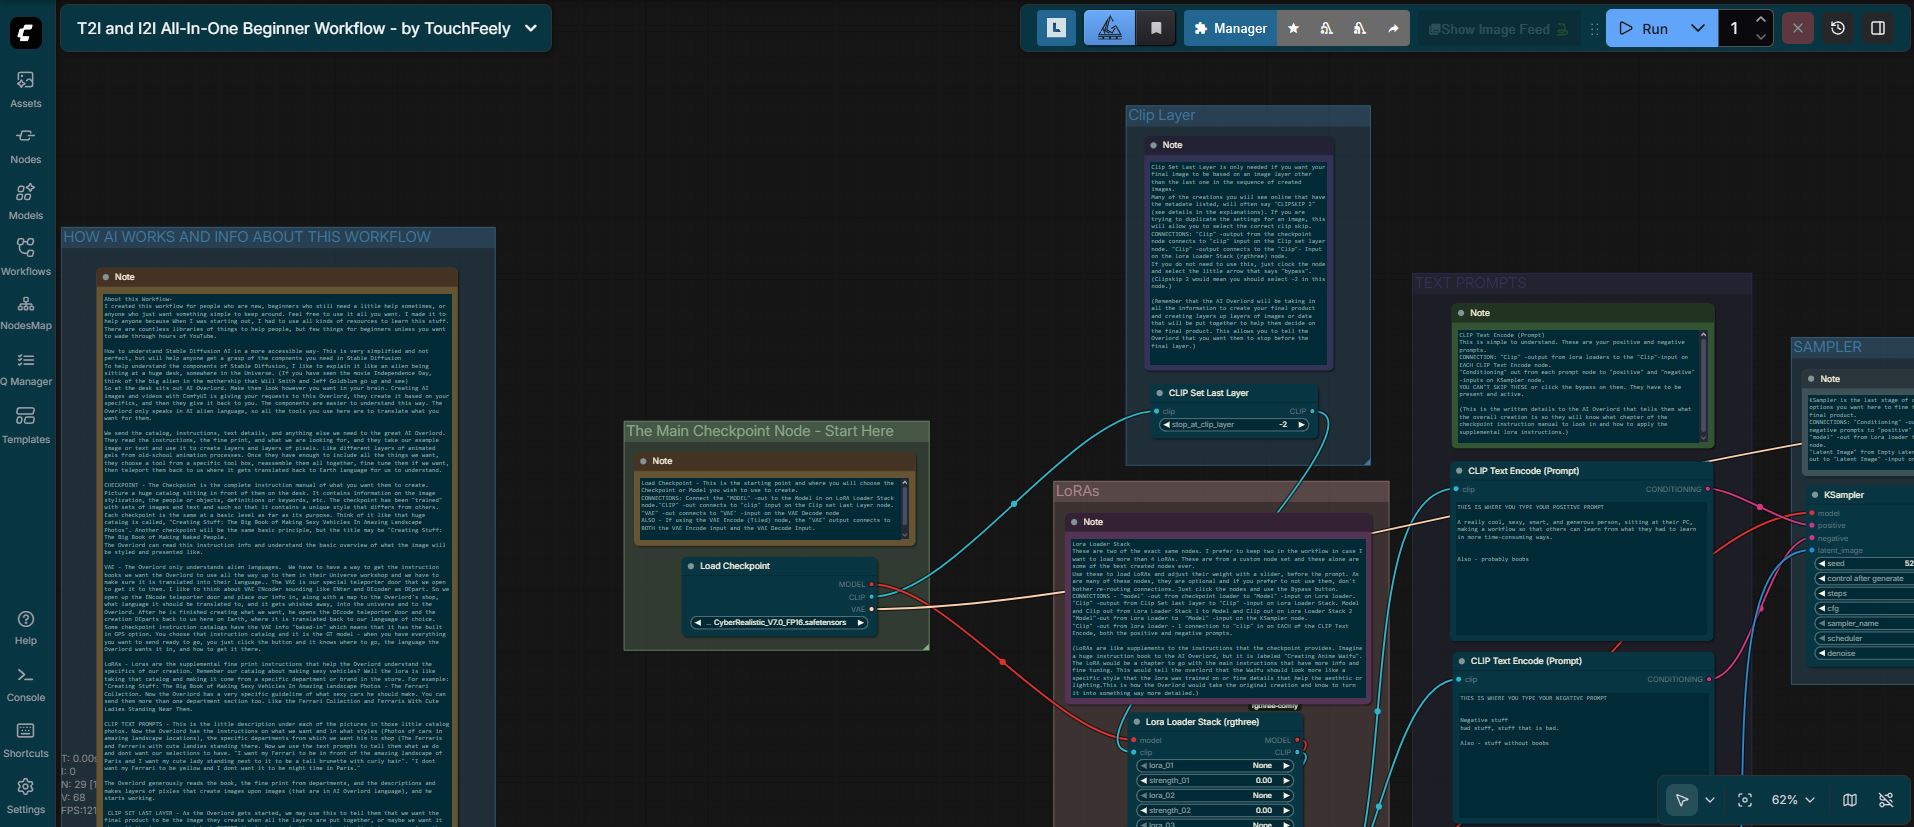Image resolution: width=1914 pixels, height=827 pixels.
Task: Open the Models library panel
Action: tap(26, 201)
